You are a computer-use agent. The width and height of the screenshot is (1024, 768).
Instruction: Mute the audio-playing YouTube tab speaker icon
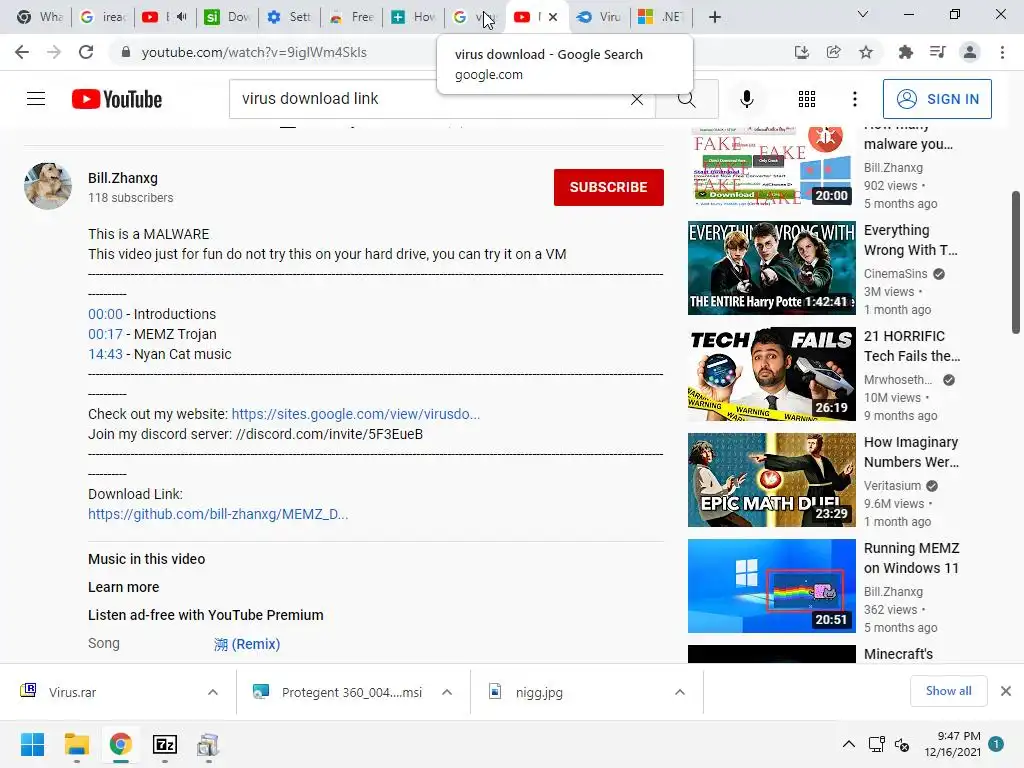pos(182,17)
